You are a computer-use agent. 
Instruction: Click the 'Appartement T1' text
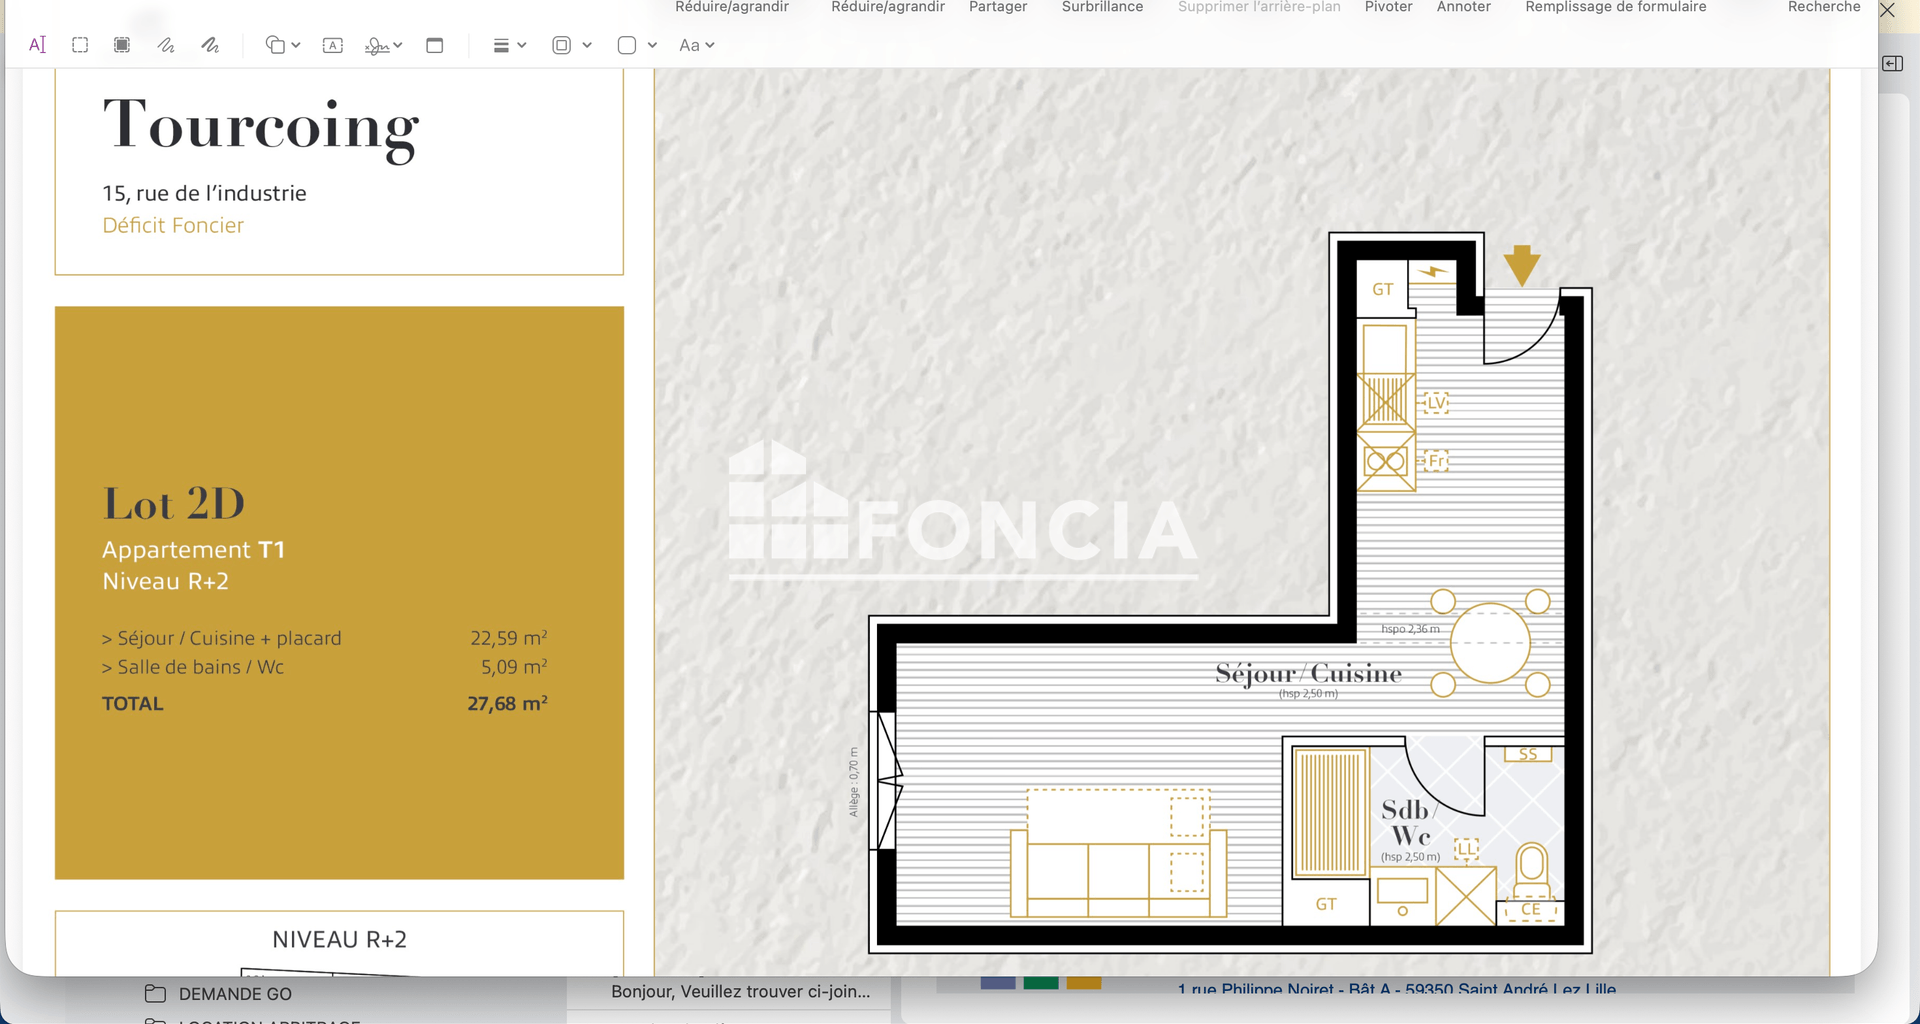[194, 549]
